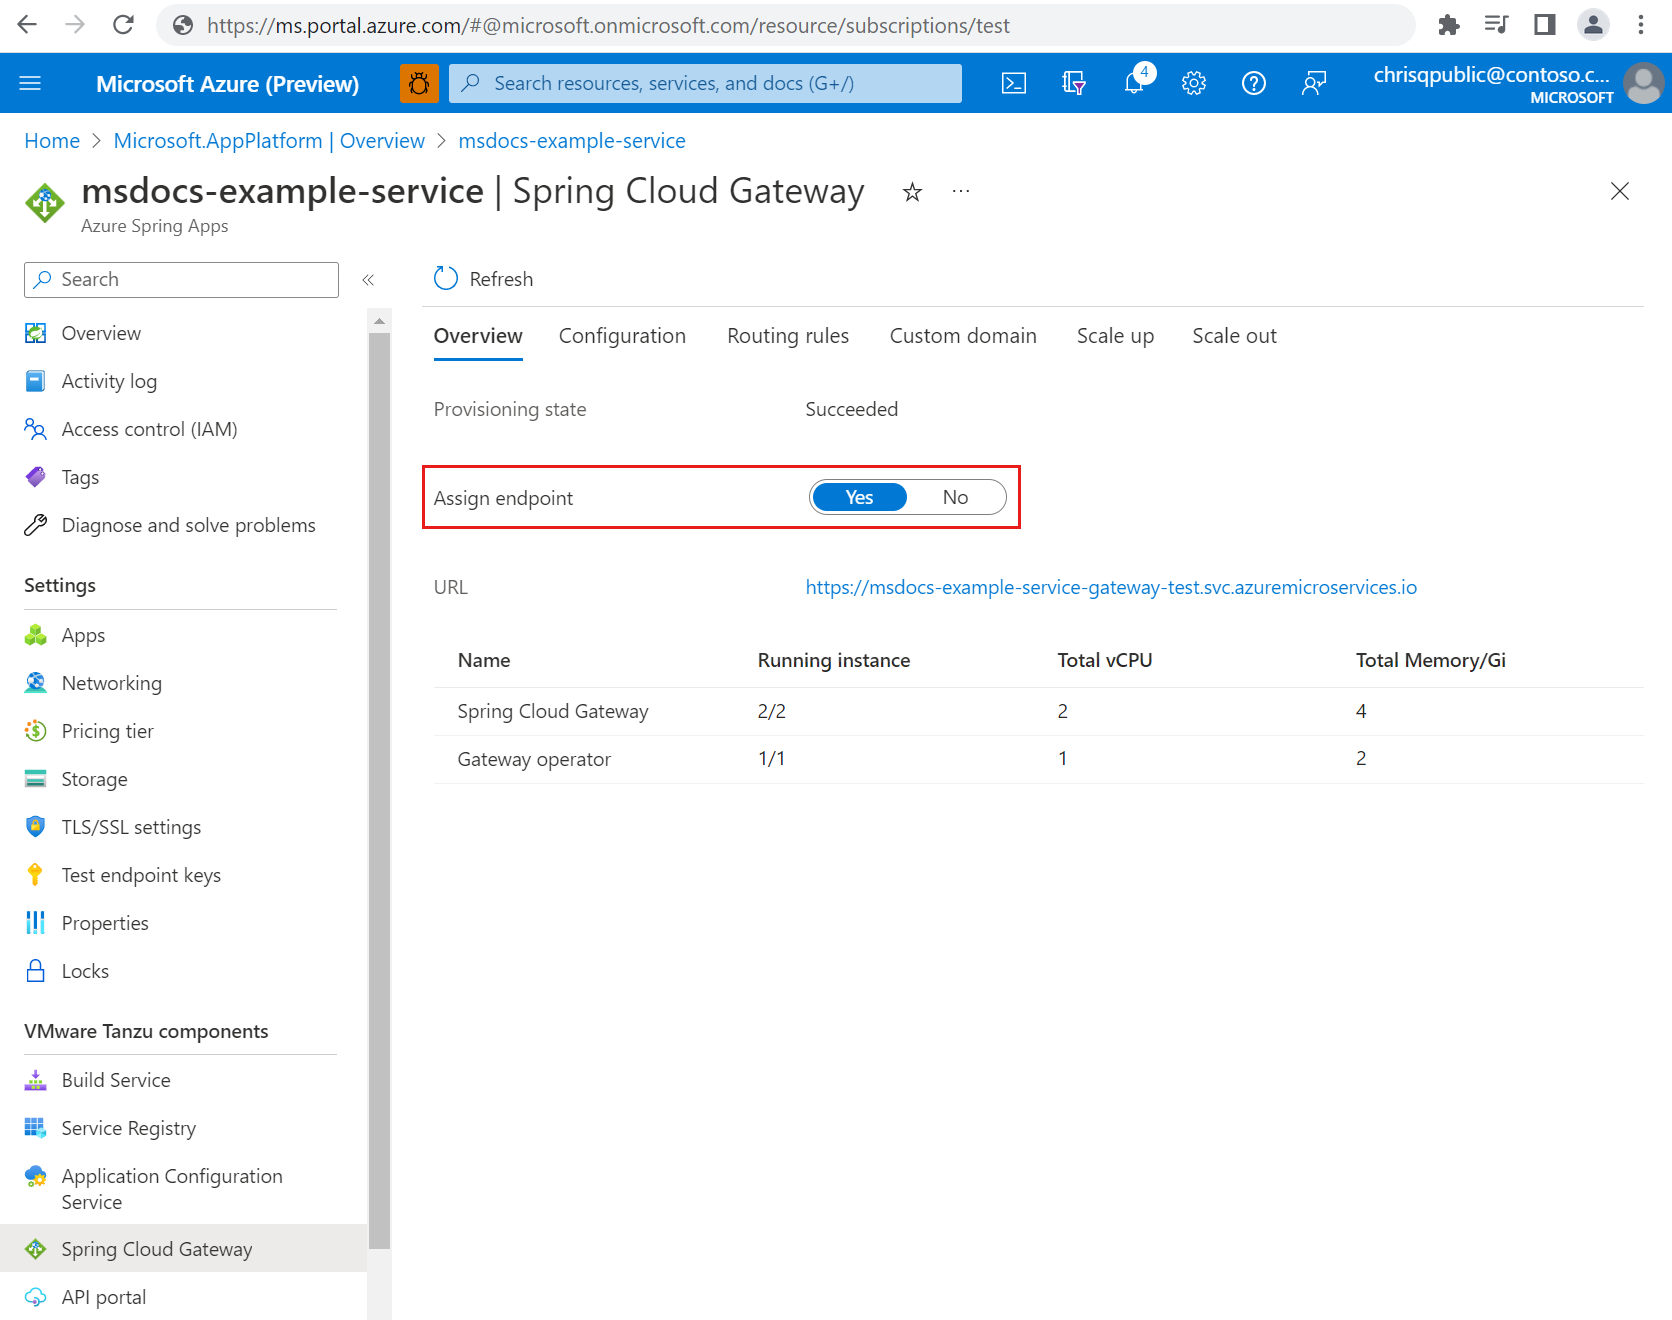The image size is (1672, 1320).
Task: Collapse the left sidebar menu
Action: tap(368, 280)
